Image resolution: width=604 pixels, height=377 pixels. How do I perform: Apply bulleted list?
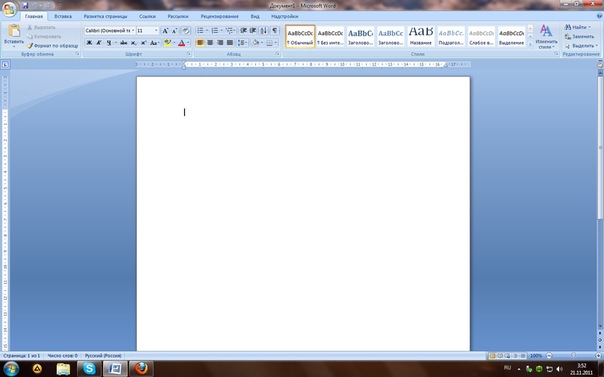click(200, 30)
